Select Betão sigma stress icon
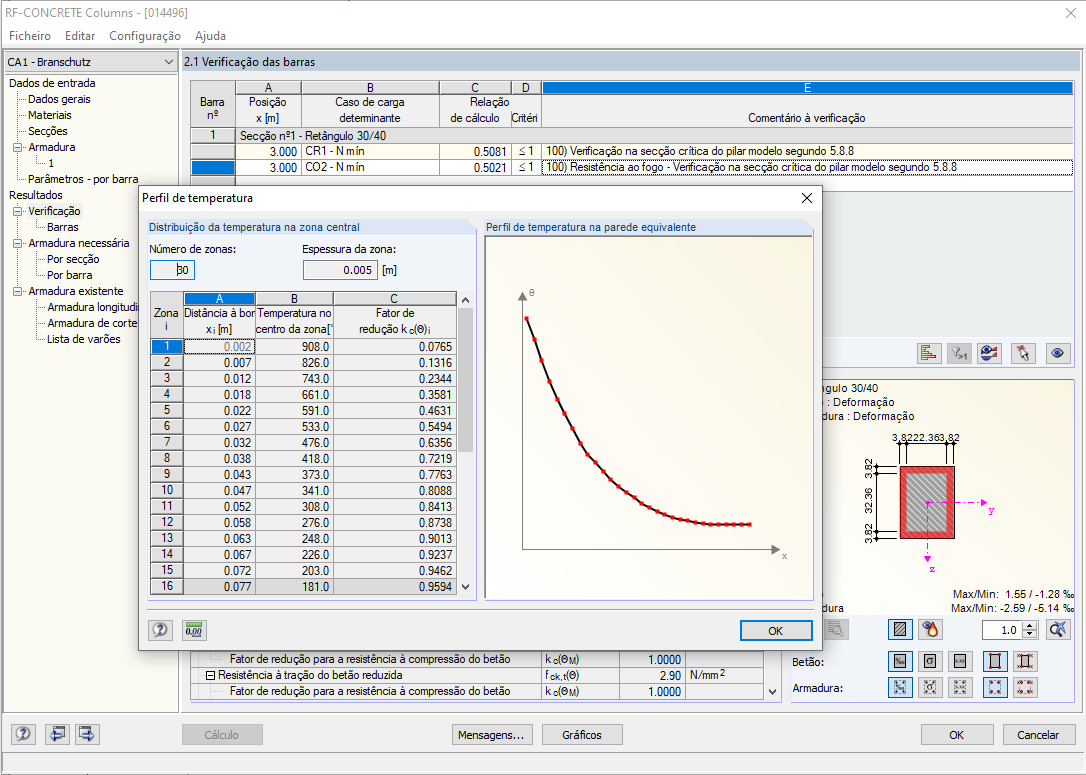This screenshot has height=775, width=1086. [x=930, y=661]
